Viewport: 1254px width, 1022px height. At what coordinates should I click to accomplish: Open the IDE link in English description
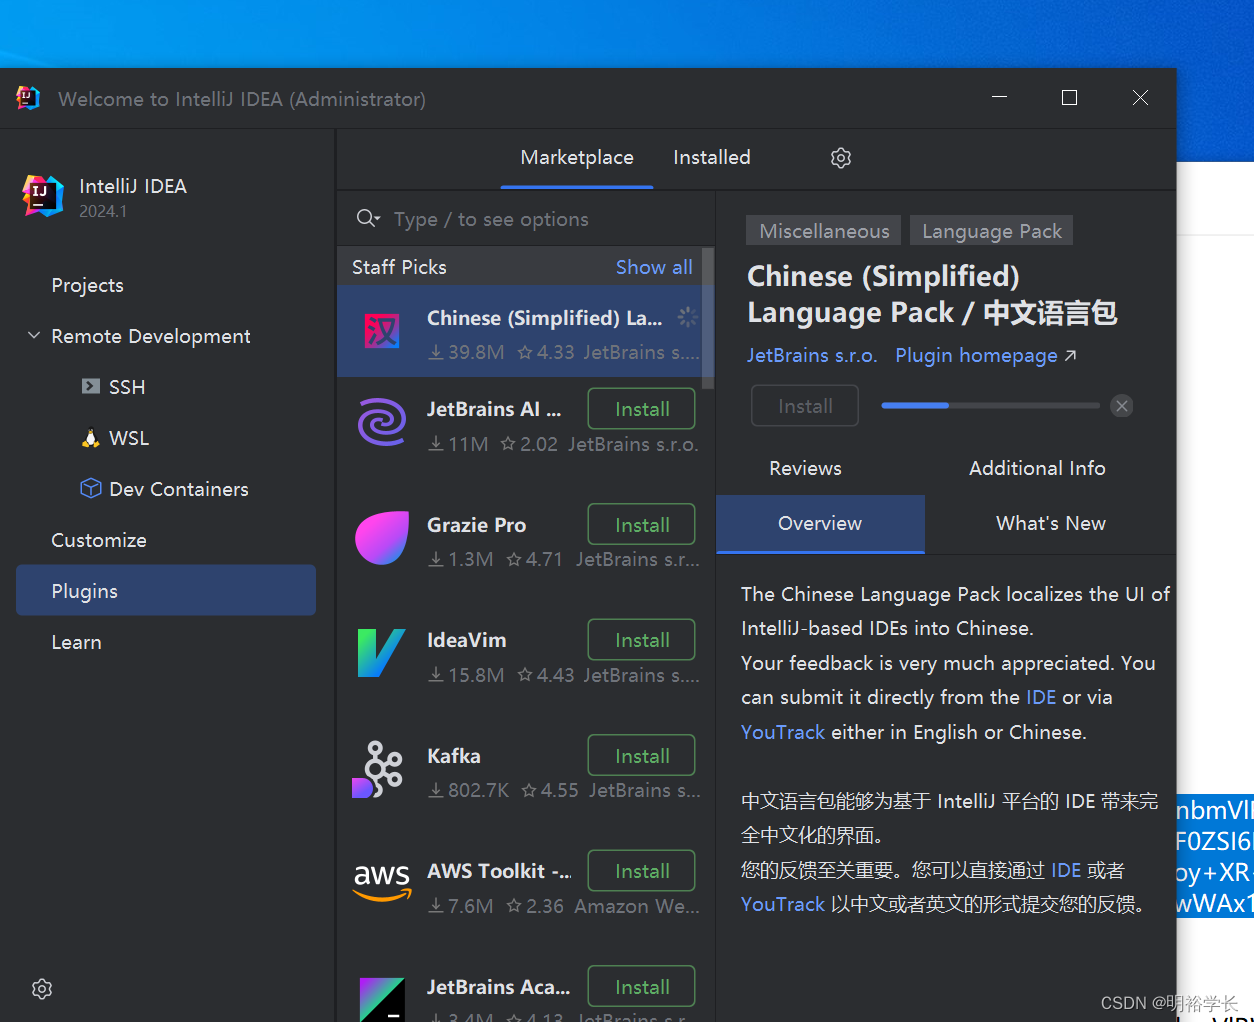[1041, 697]
